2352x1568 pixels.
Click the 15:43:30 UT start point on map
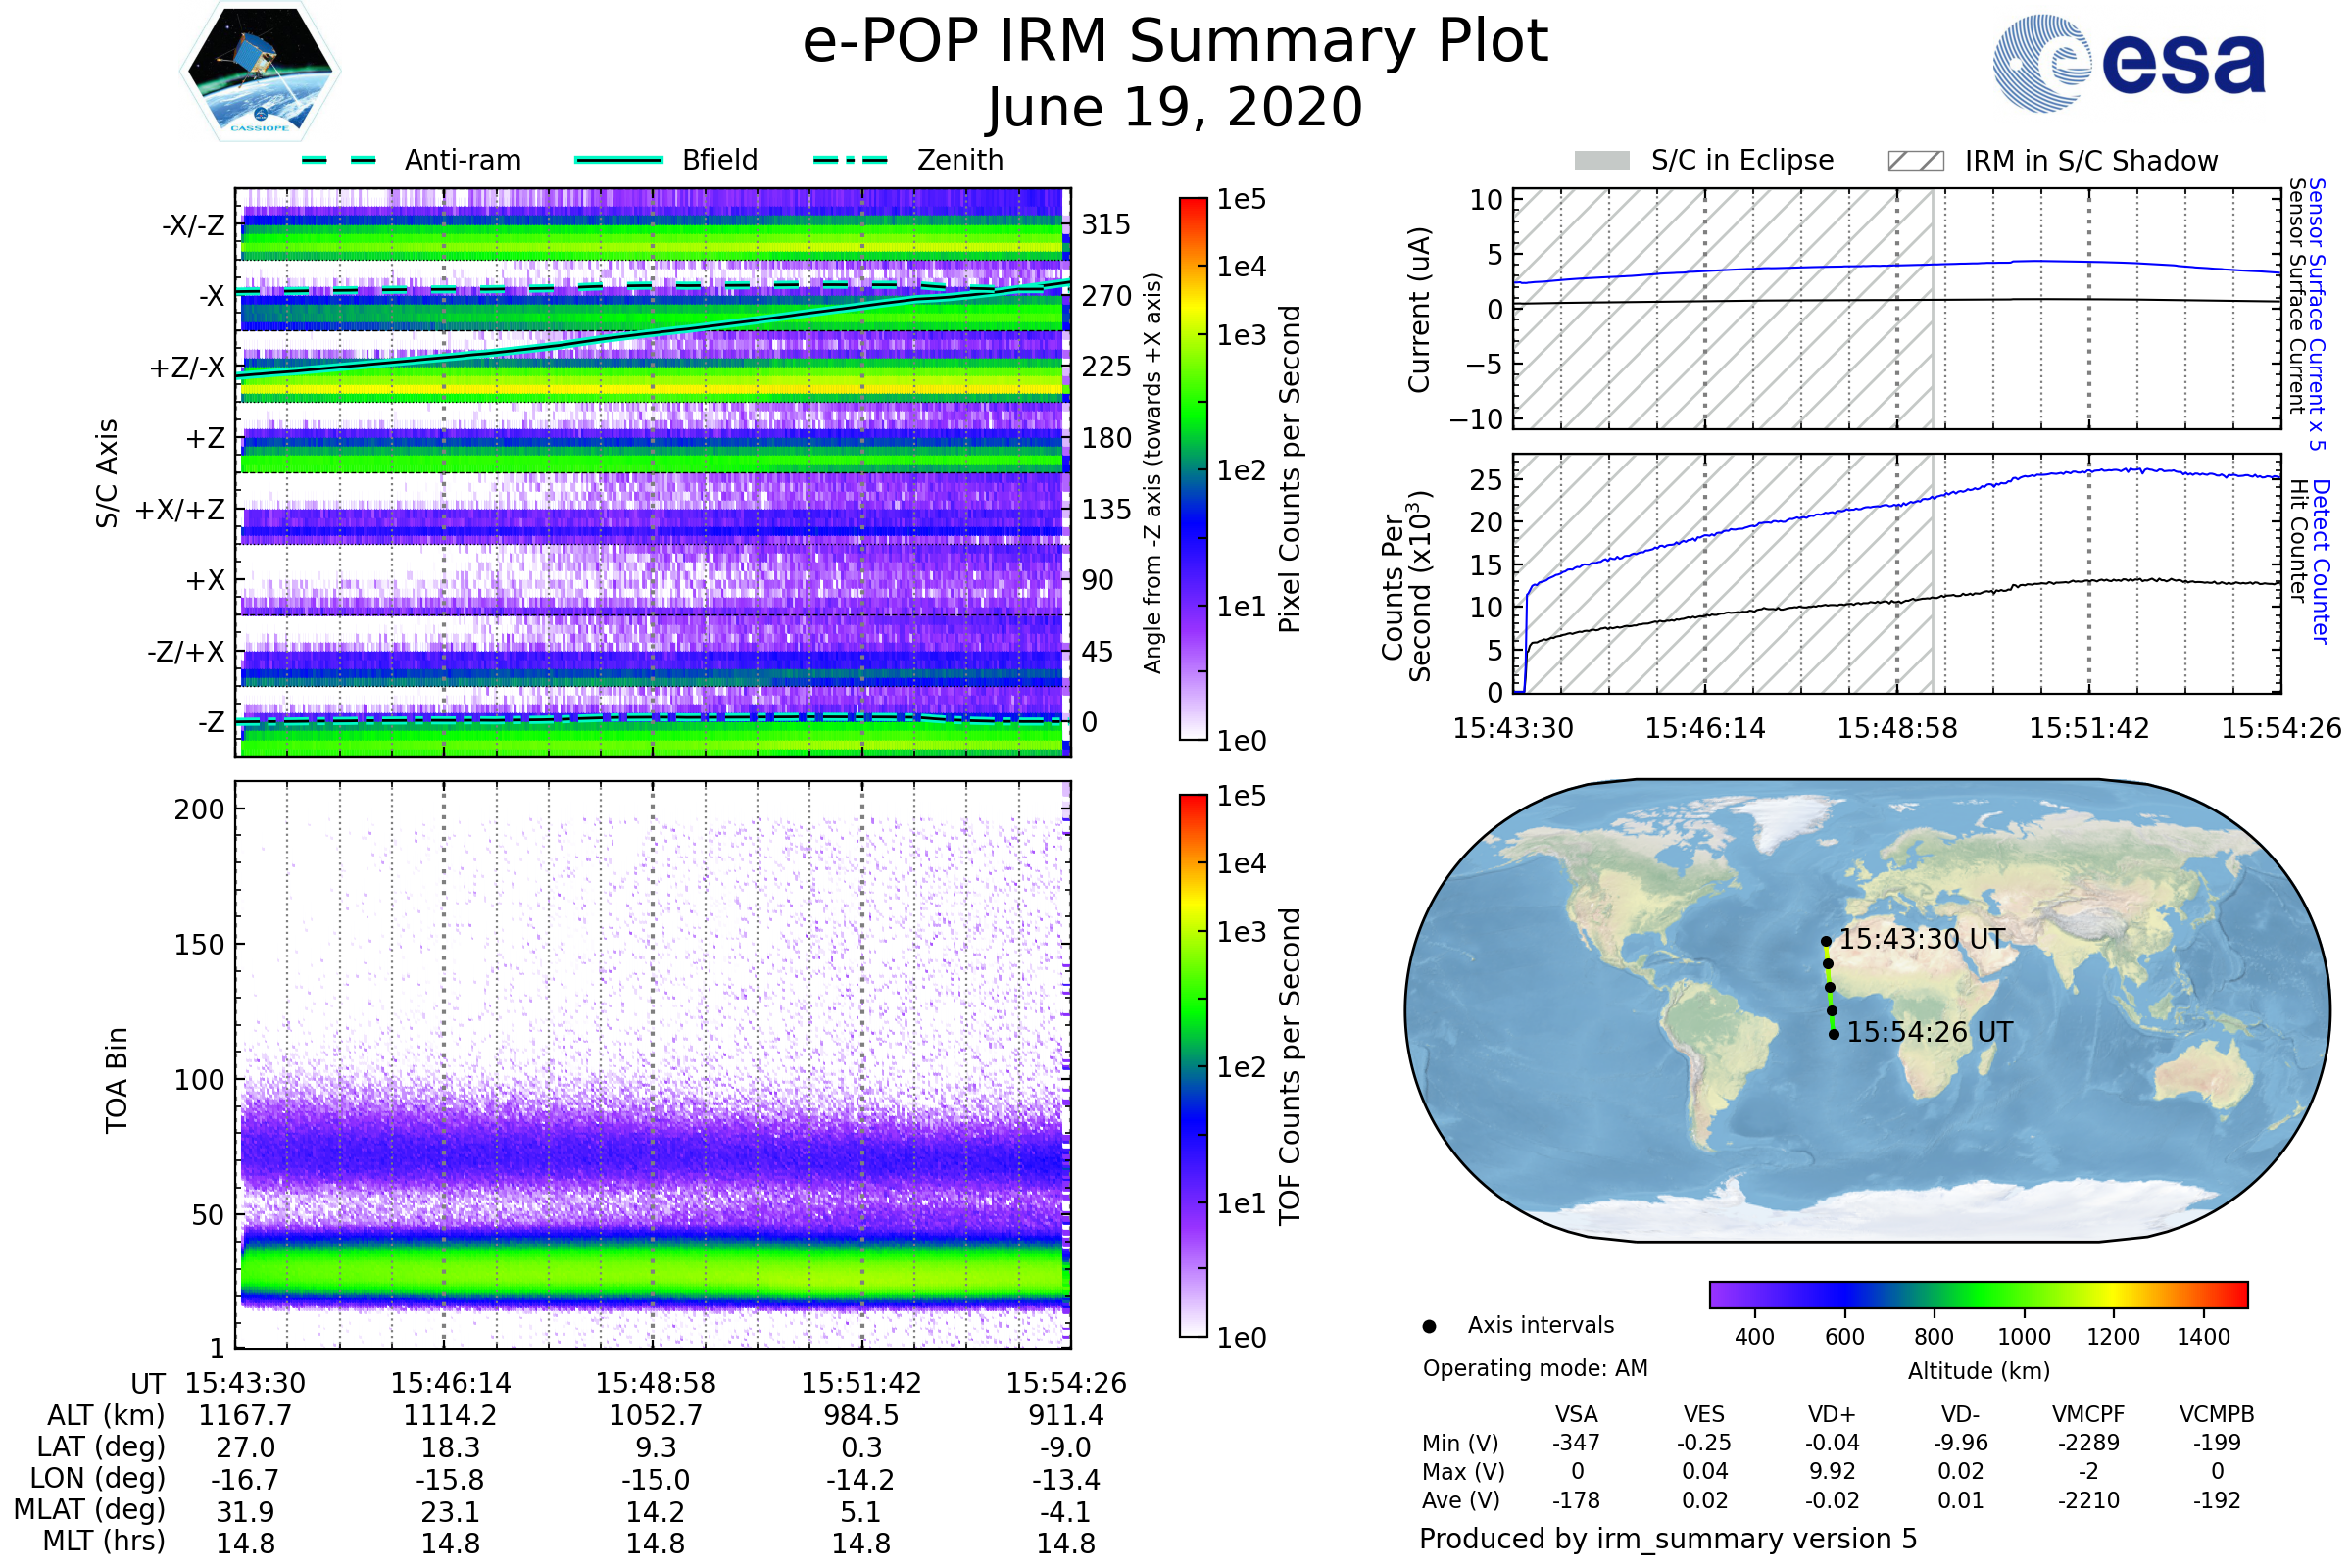1825,941
